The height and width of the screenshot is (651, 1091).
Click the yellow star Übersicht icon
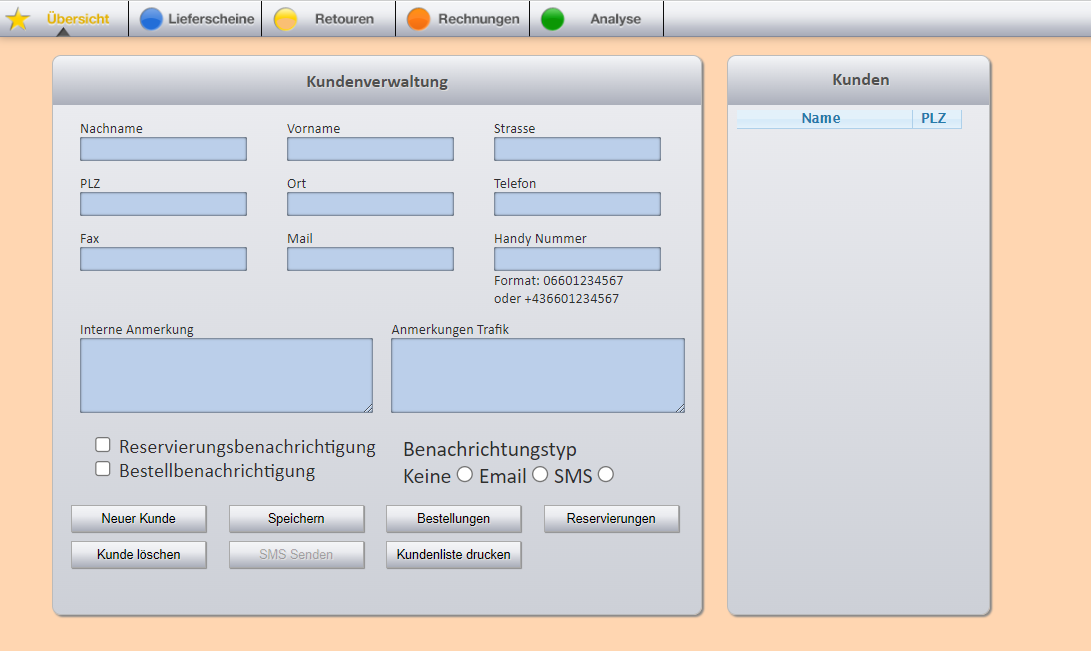pos(18,19)
